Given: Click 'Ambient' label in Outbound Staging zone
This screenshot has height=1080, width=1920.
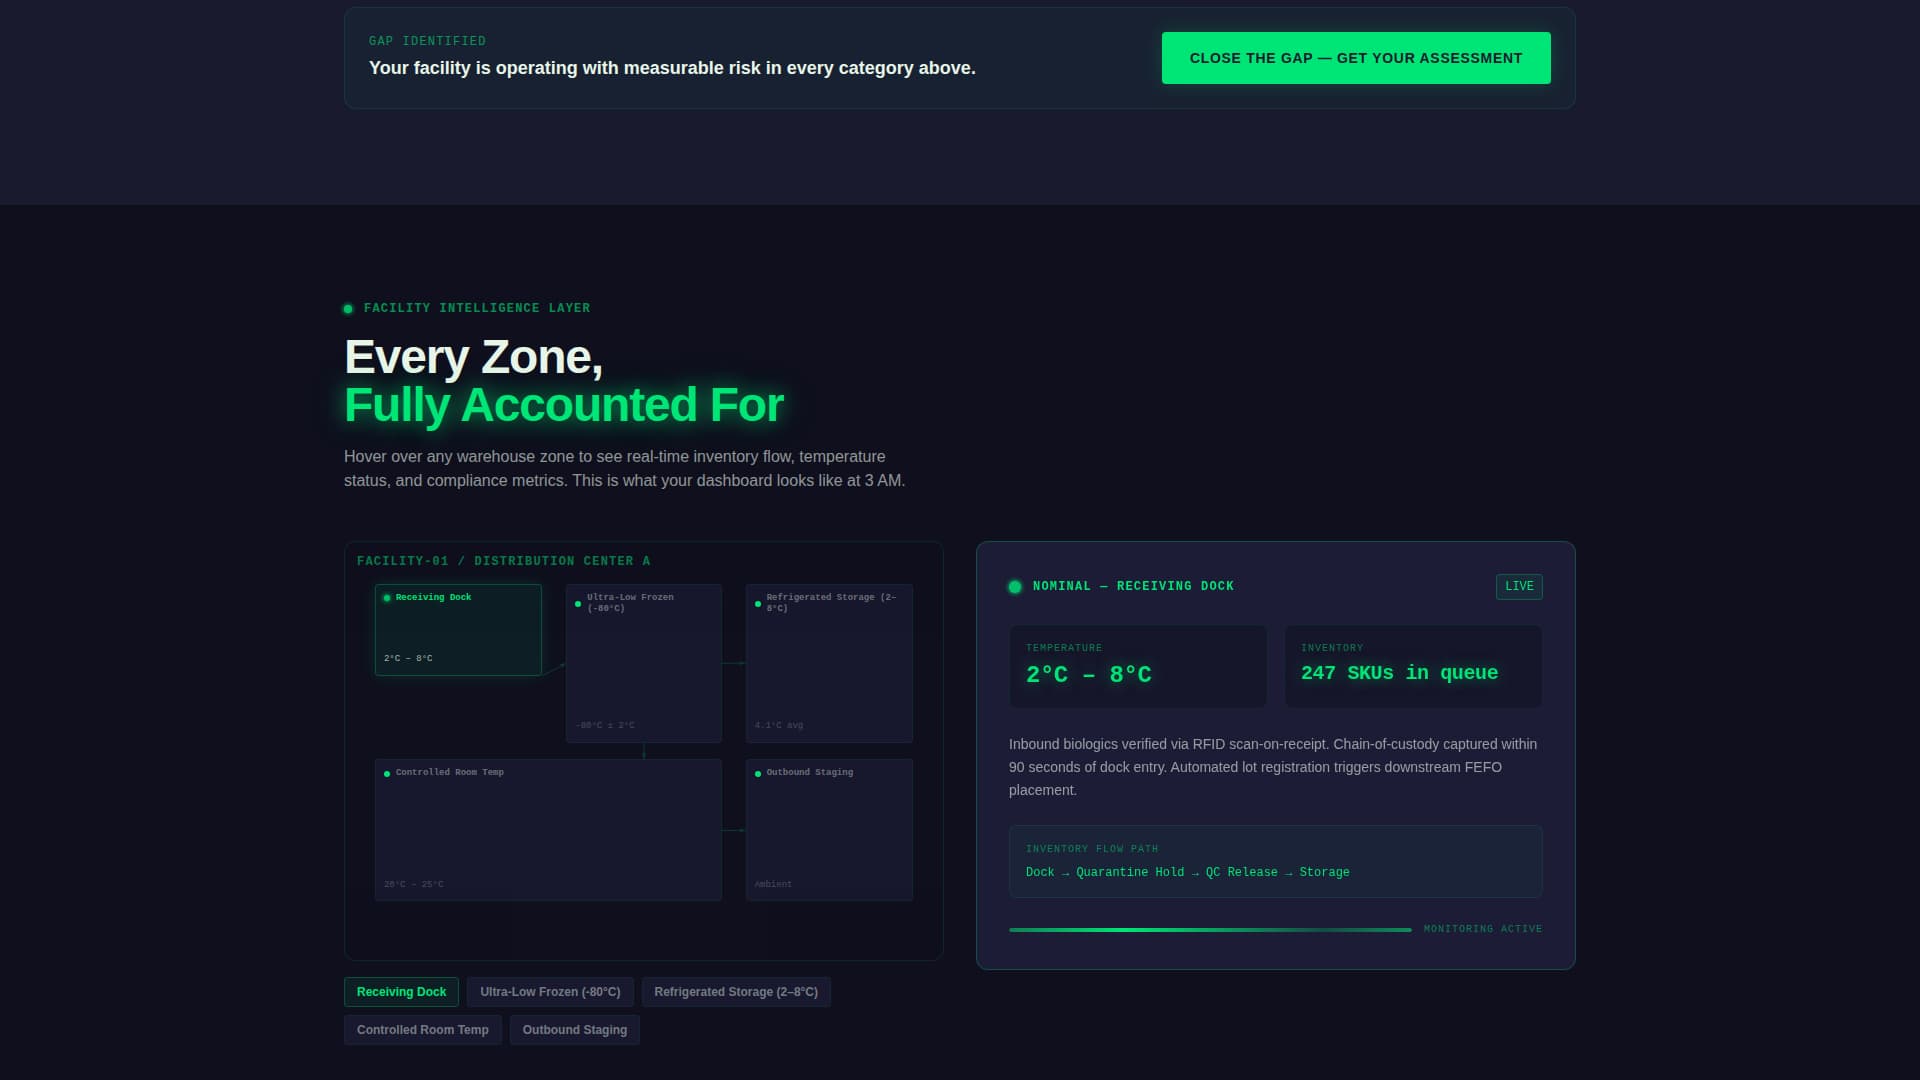Looking at the screenshot, I should pos(773,885).
